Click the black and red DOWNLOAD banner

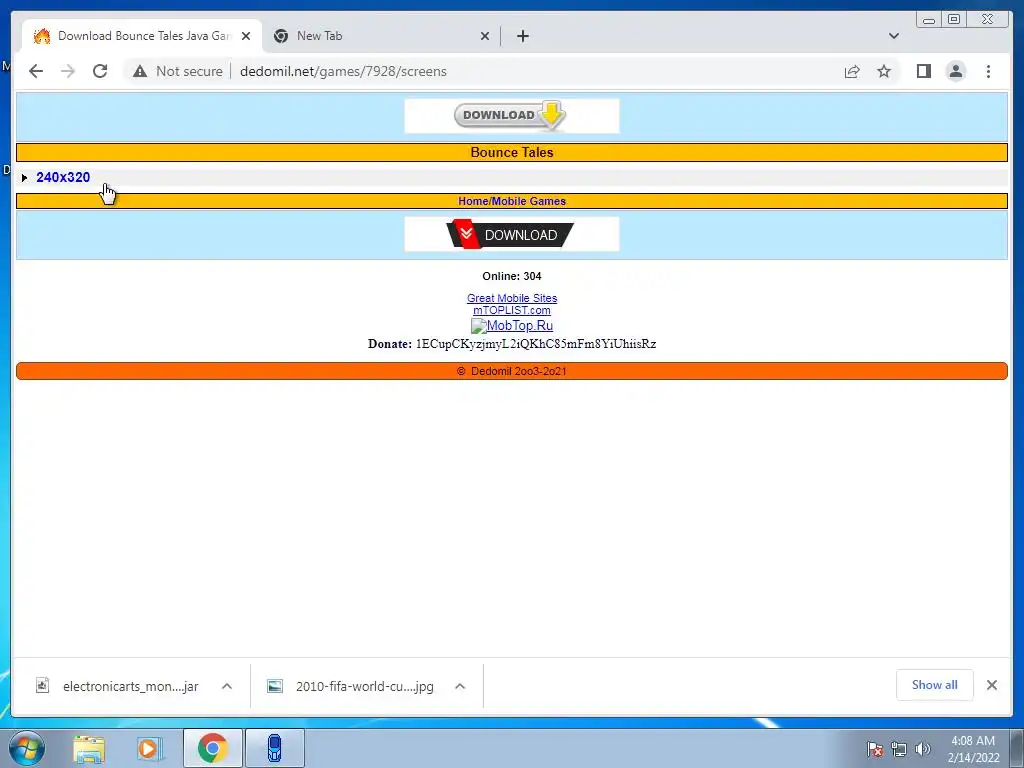pos(511,234)
